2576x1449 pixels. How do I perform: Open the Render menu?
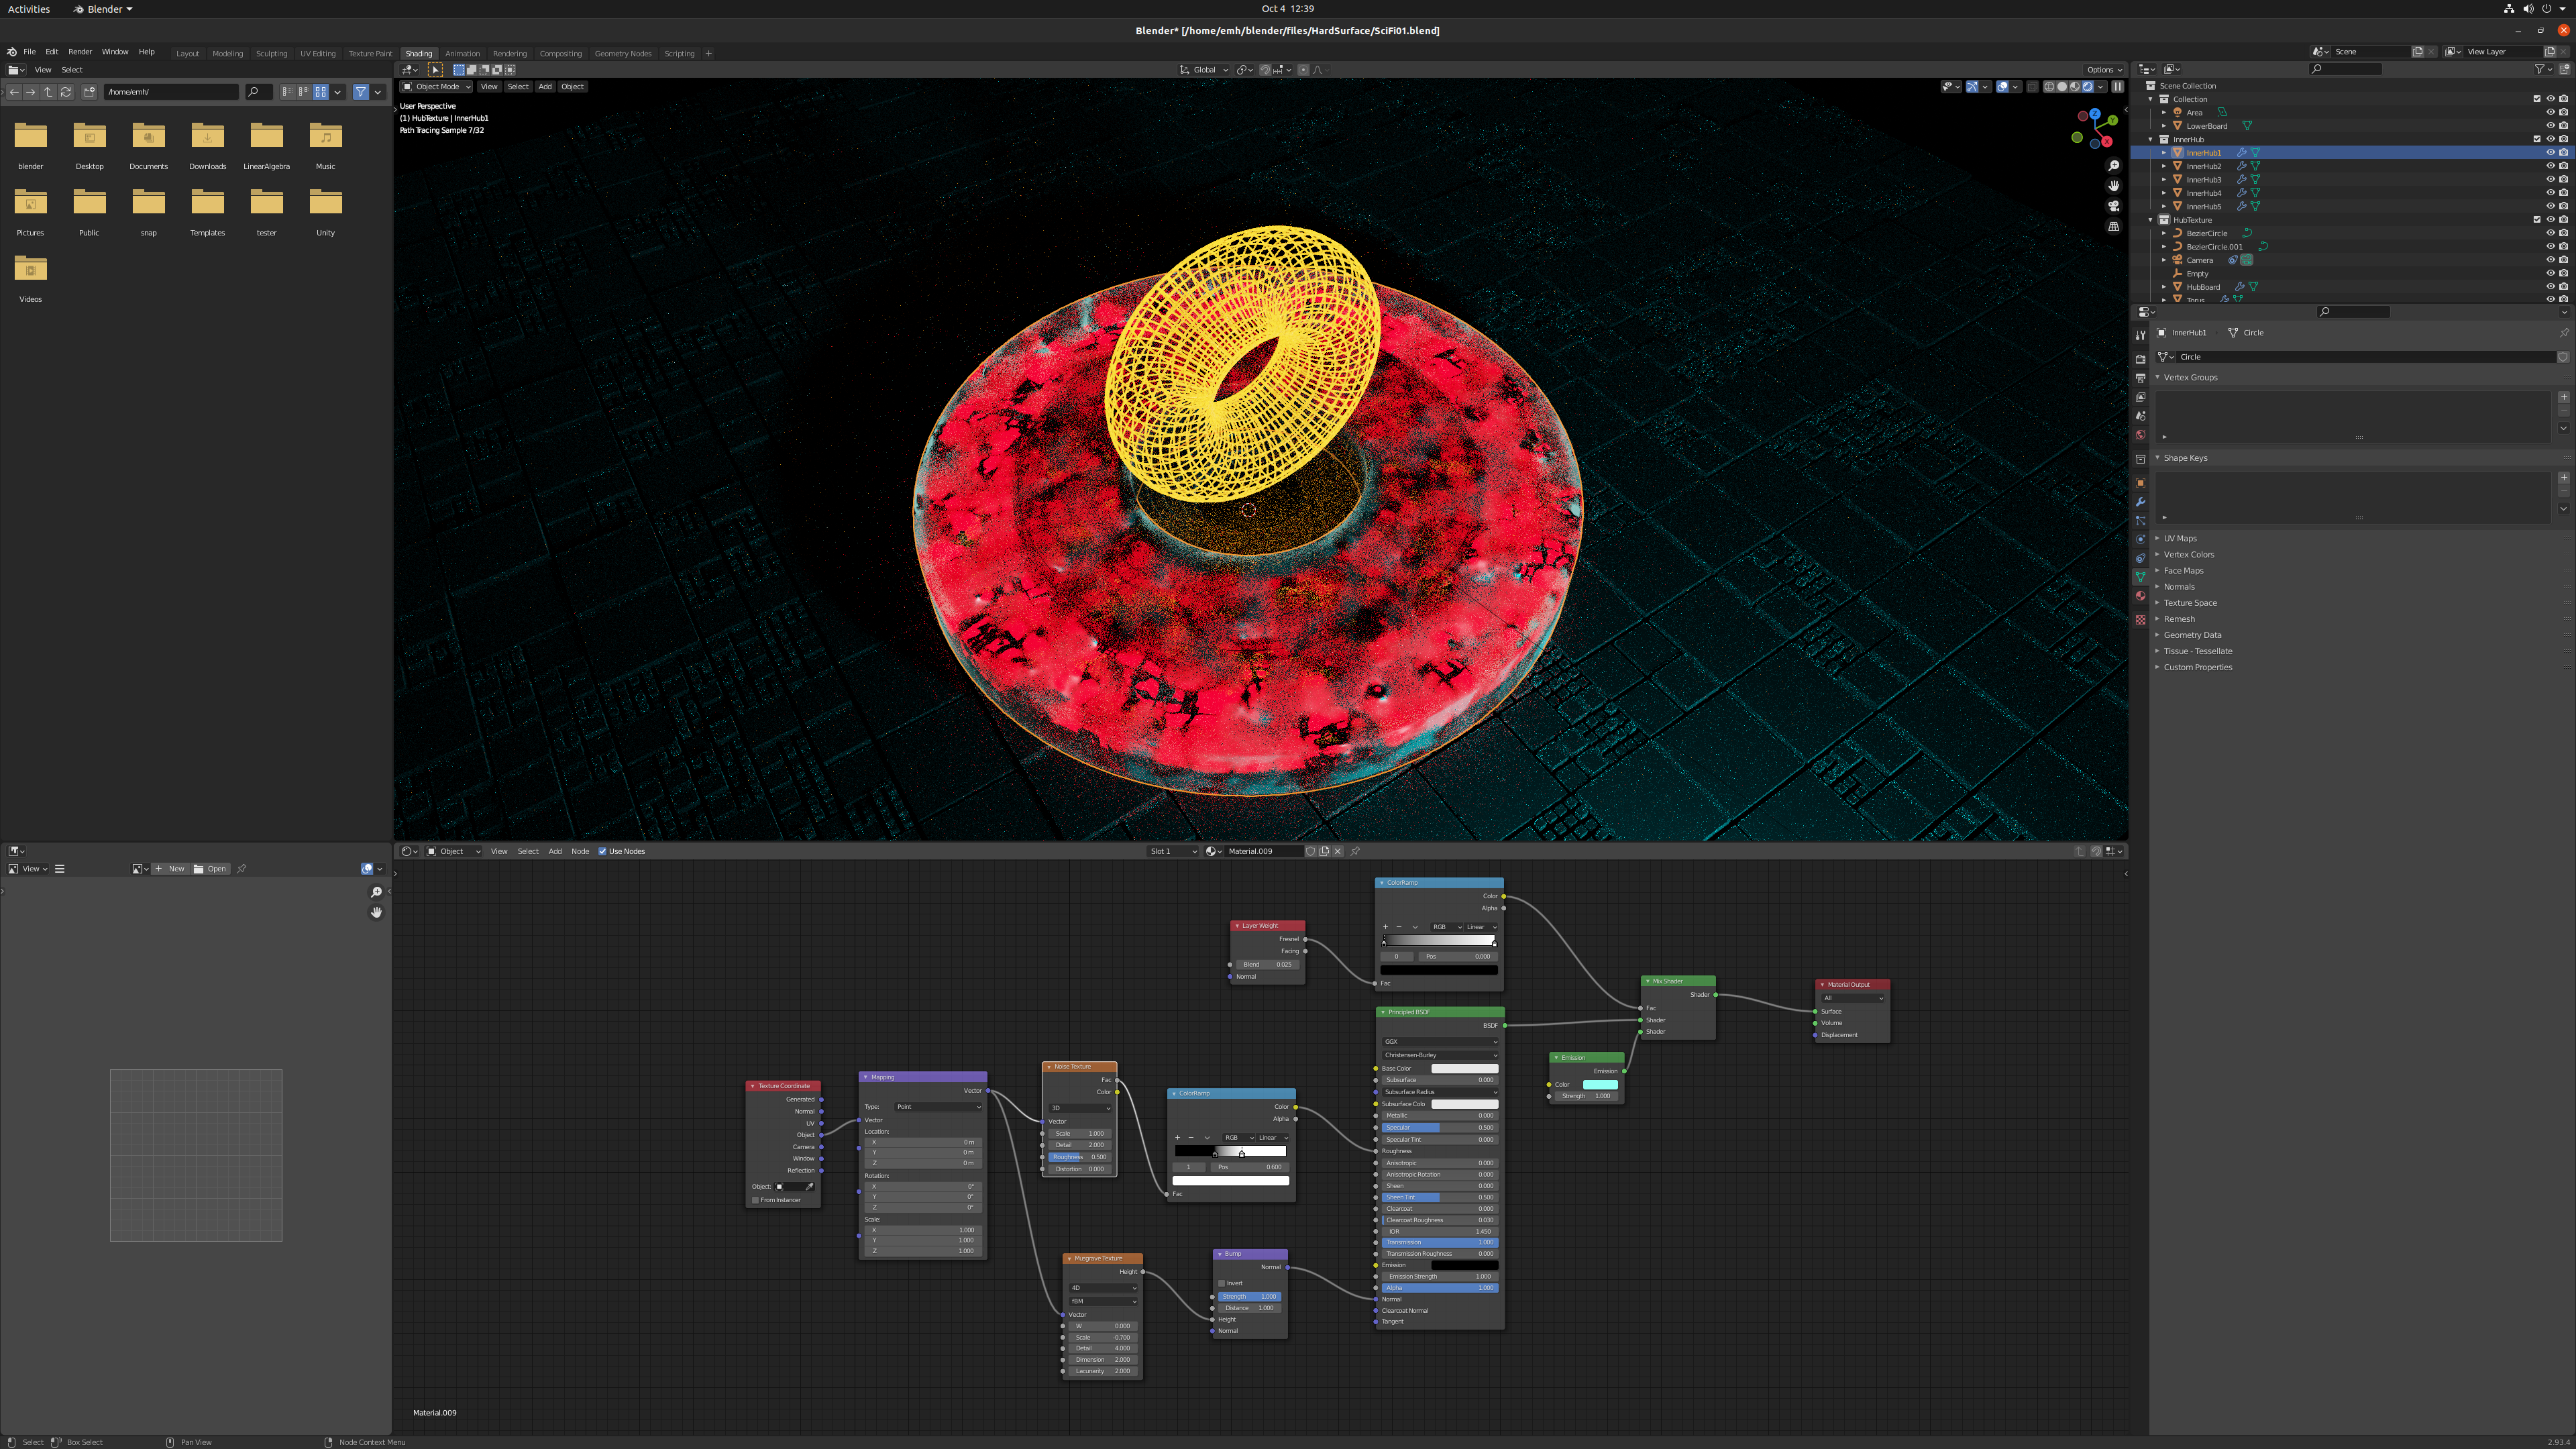click(x=80, y=52)
